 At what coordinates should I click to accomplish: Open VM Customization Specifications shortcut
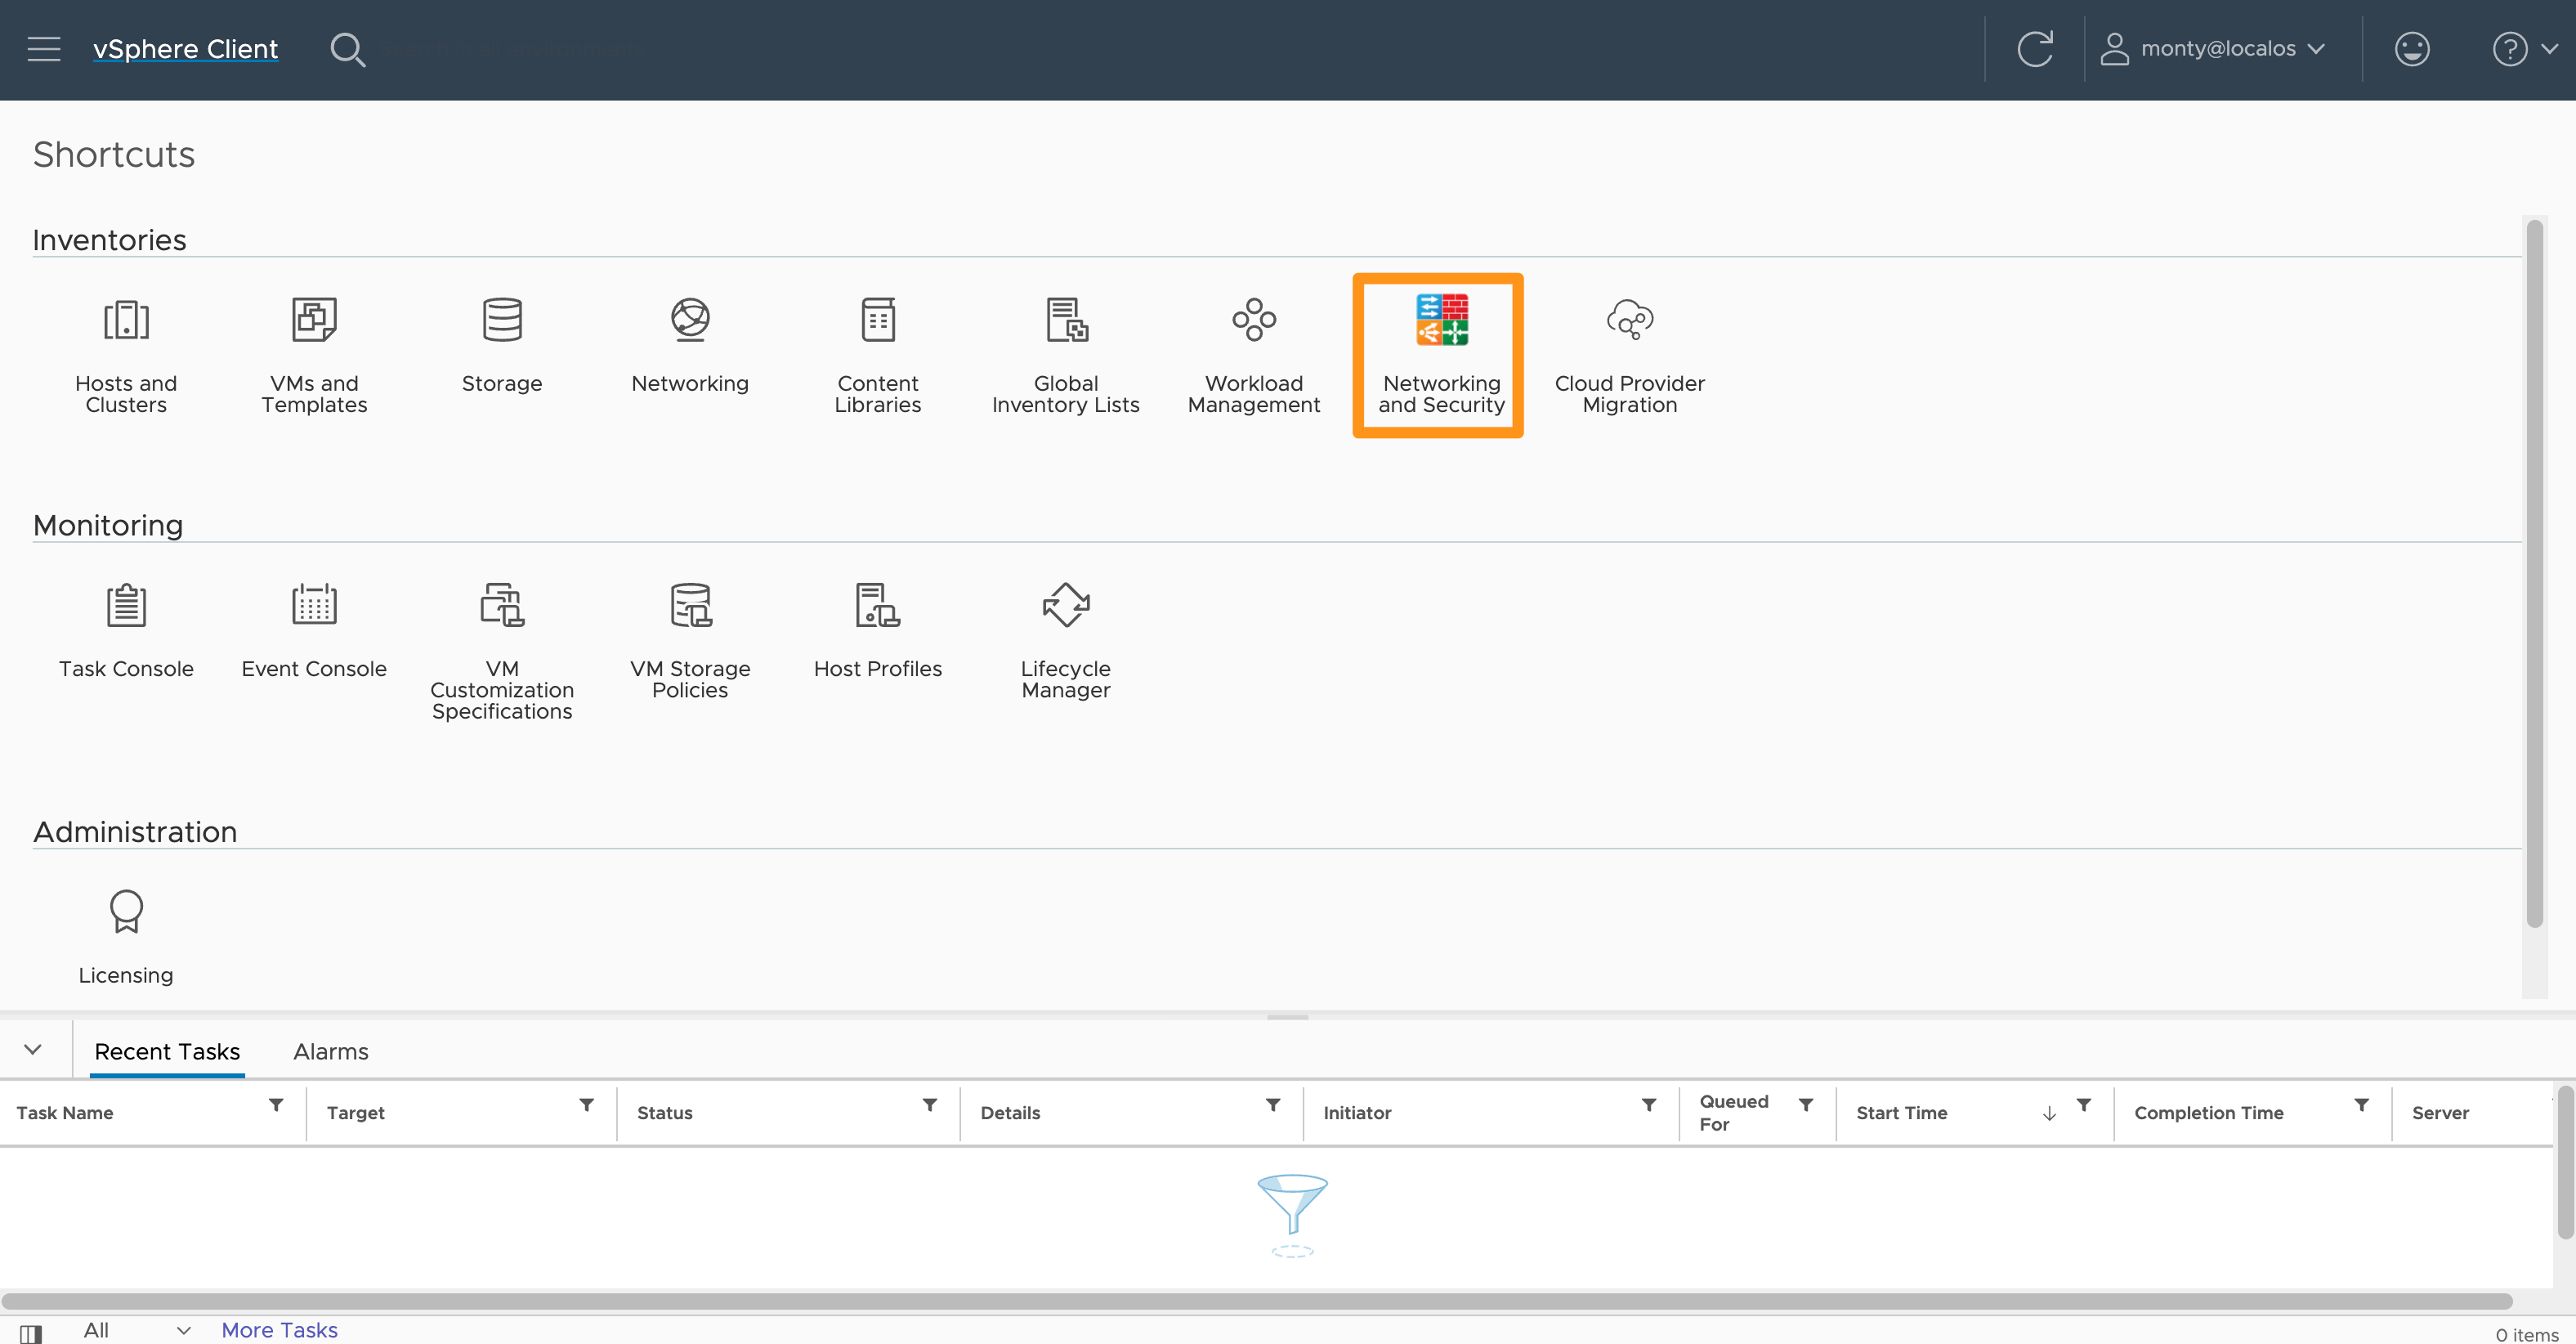[502, 652]
